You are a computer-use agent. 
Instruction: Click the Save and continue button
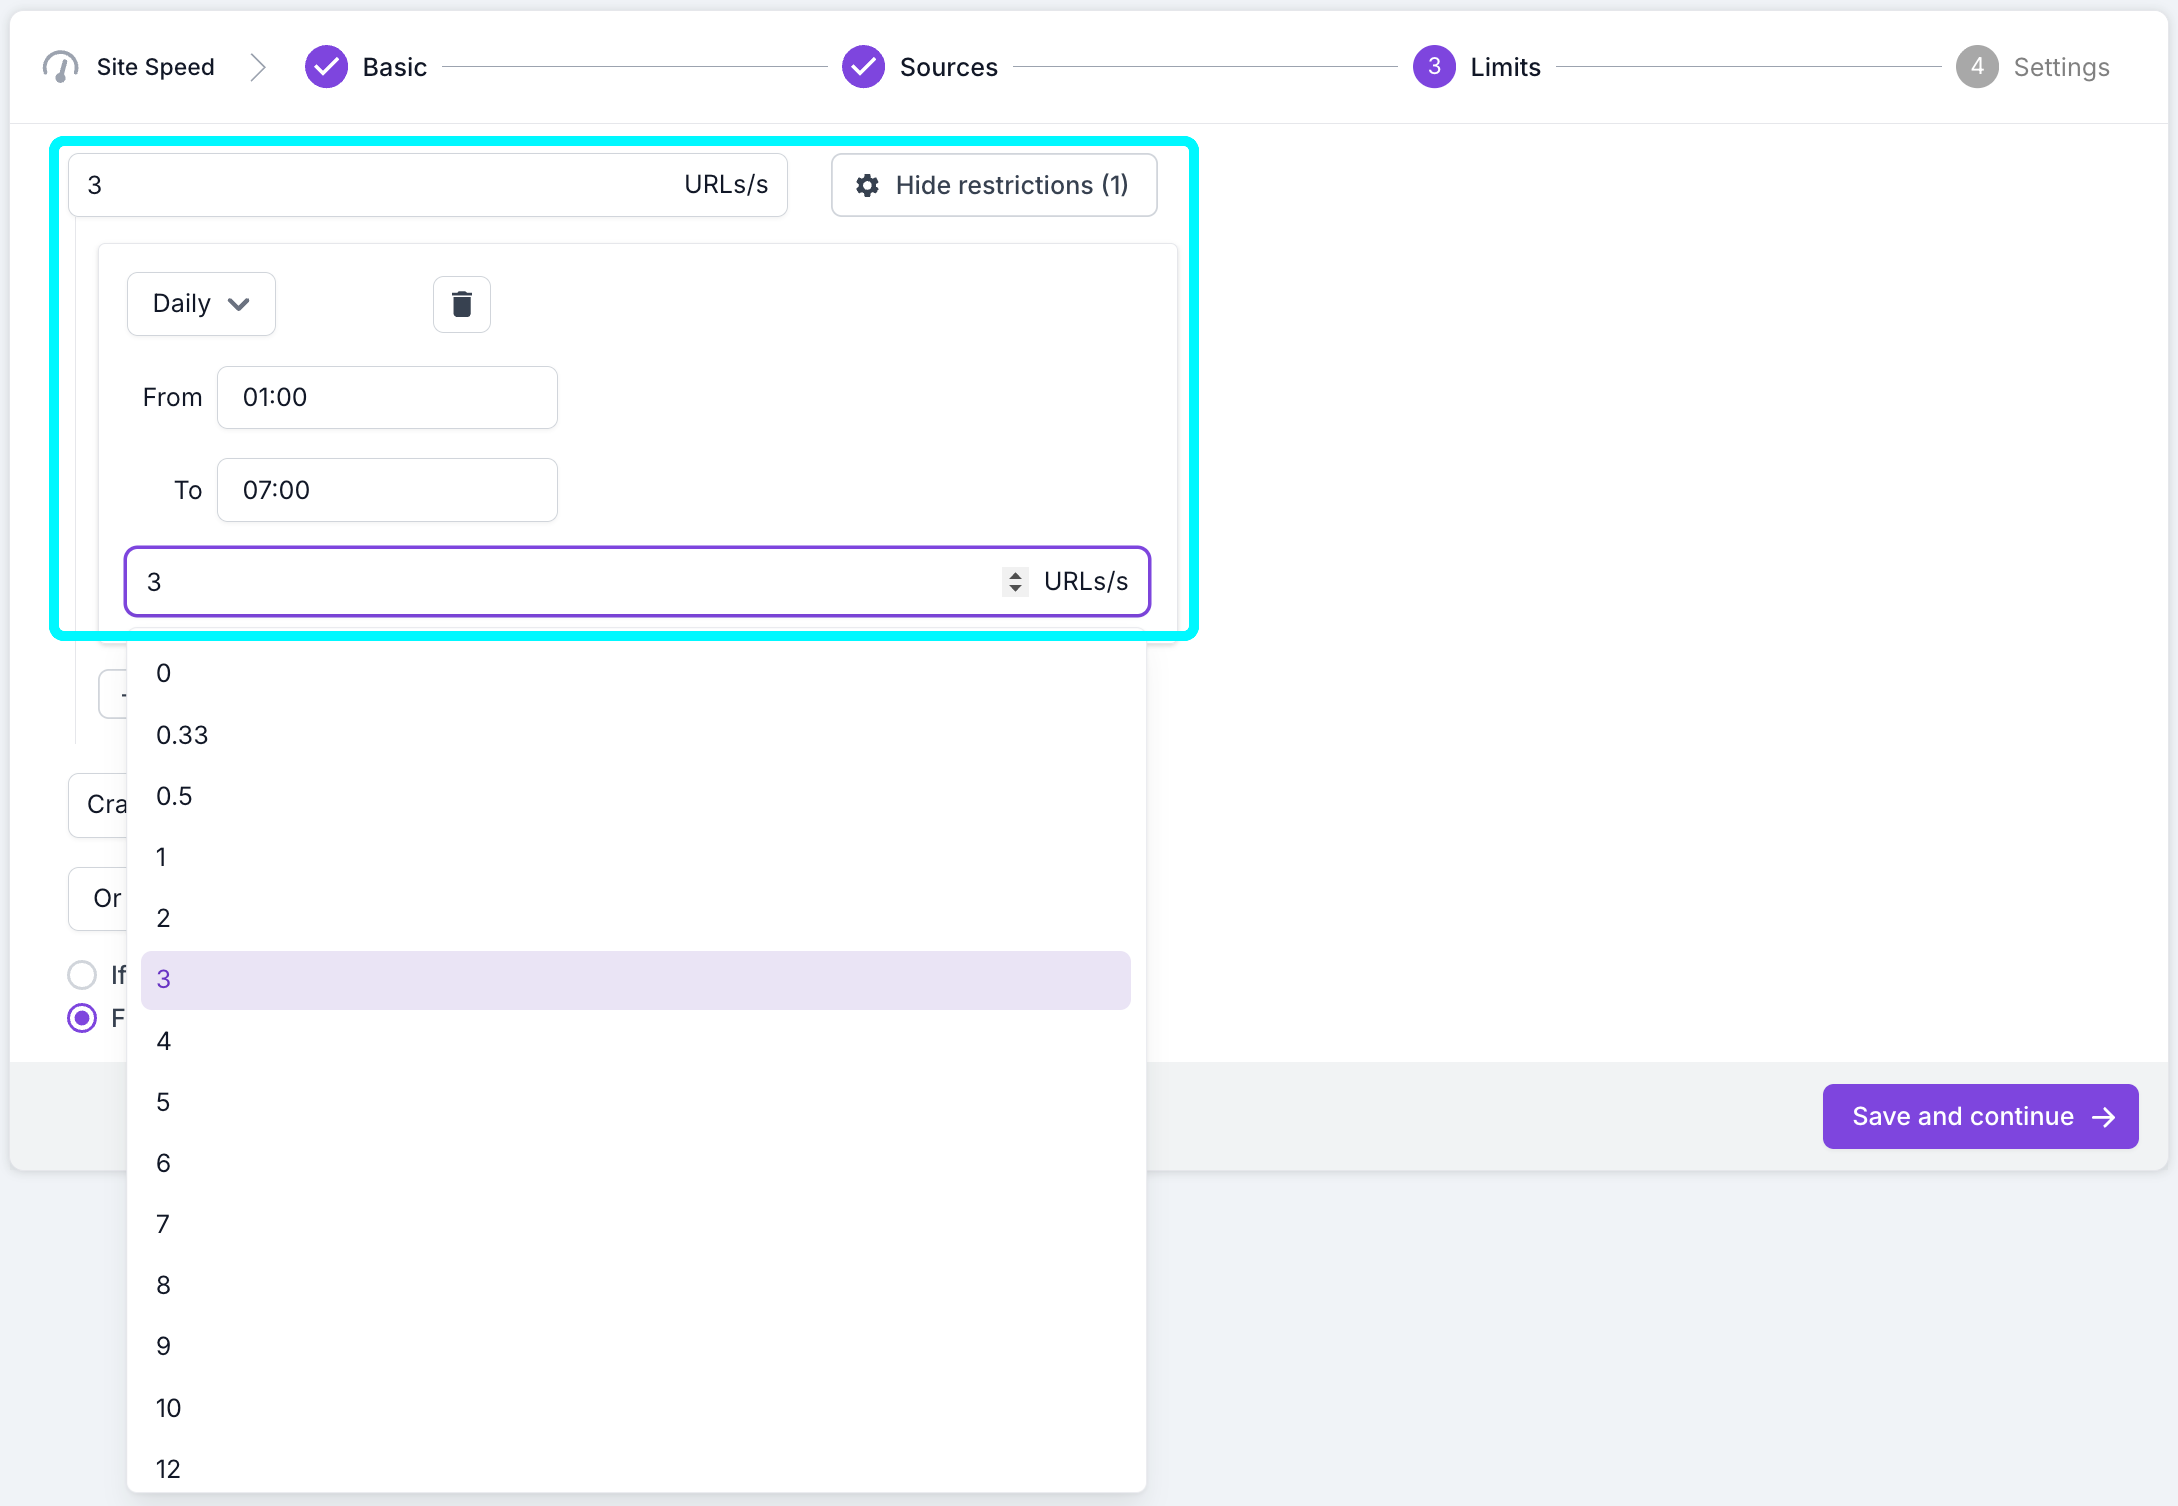[x=1980, y=1116]
